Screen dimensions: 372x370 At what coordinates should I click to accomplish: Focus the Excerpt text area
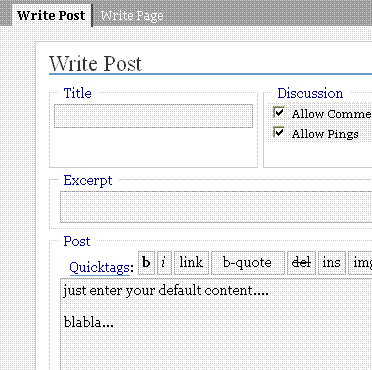[216, 207]
